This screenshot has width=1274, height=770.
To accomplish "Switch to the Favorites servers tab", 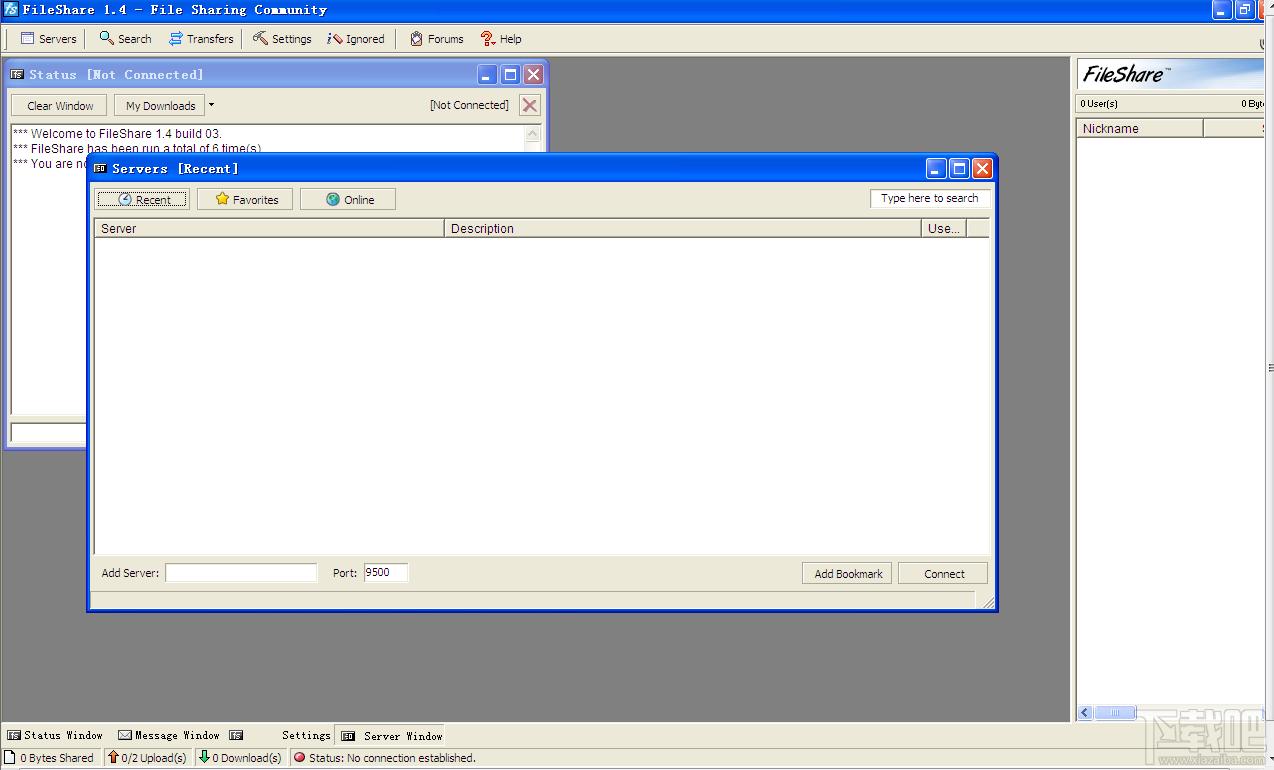I will (x=245, y=199).
